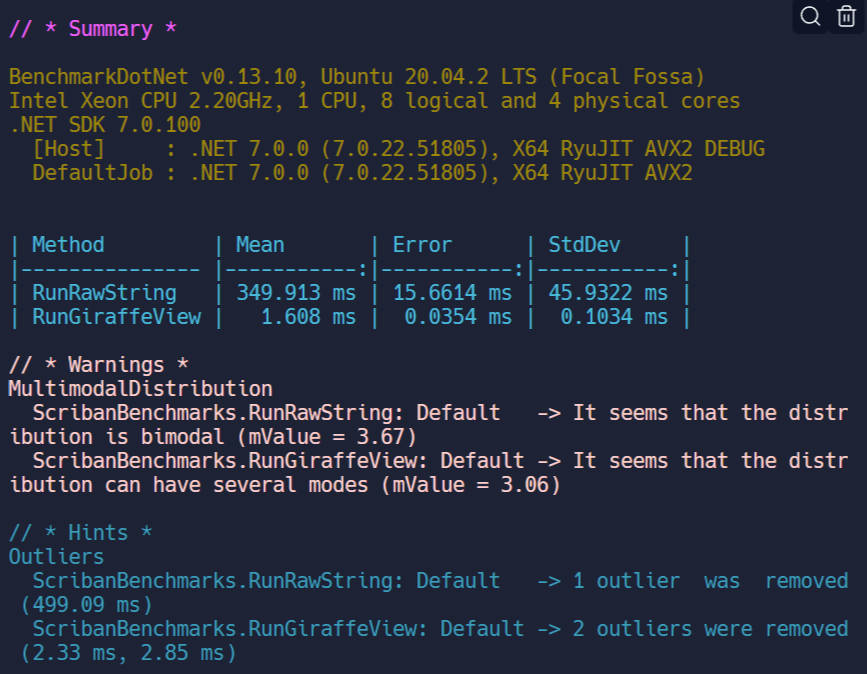The image size is (867, 674).
Task: Click the '// * Summary *' heading
Action: tap(93, 29)
